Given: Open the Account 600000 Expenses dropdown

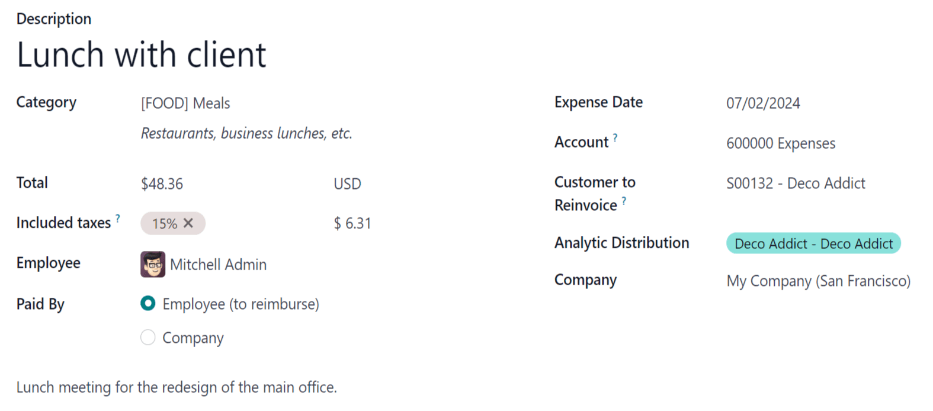Looking at the screenshot, I should pyautogui.click(x=781, y=143).
